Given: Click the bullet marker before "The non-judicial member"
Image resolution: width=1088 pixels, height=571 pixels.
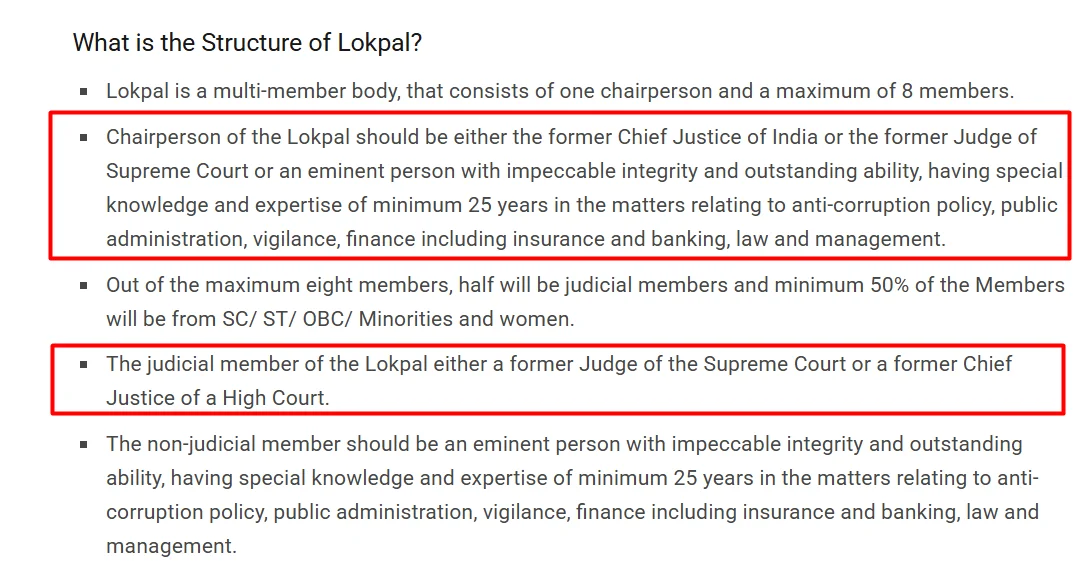Looking at the screenshot, I should (84, 444).
